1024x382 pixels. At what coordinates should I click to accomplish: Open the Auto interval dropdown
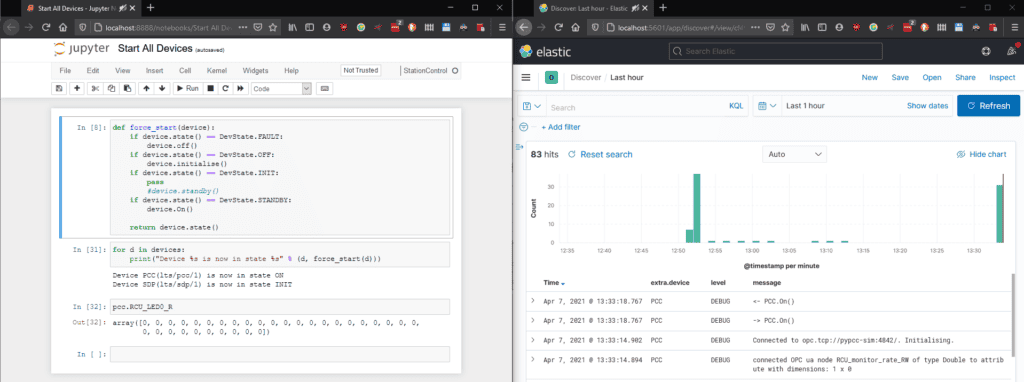pyautogui.click(x=794, y=154)
